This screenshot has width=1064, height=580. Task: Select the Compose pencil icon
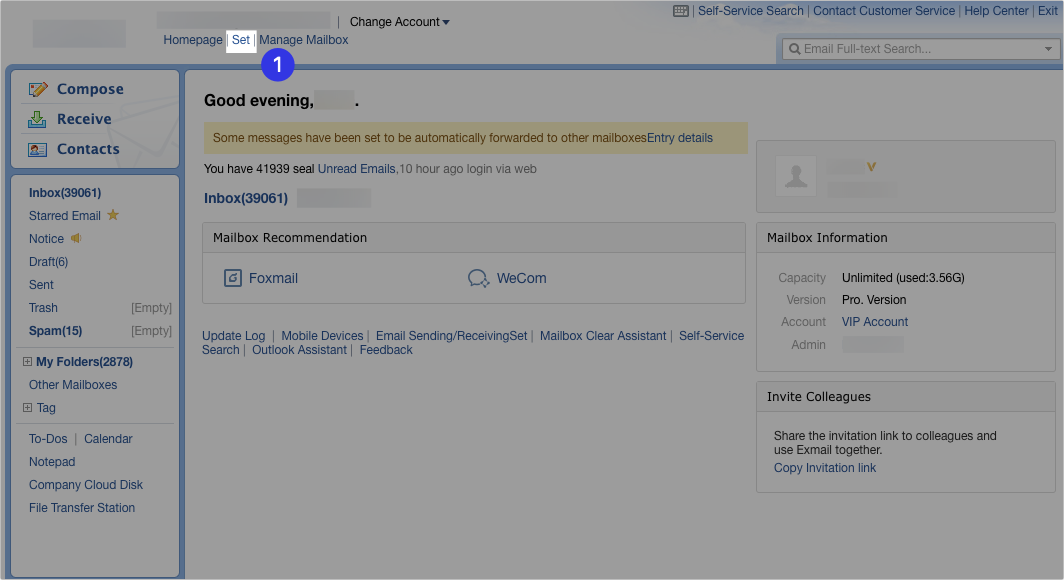point(39,88)
